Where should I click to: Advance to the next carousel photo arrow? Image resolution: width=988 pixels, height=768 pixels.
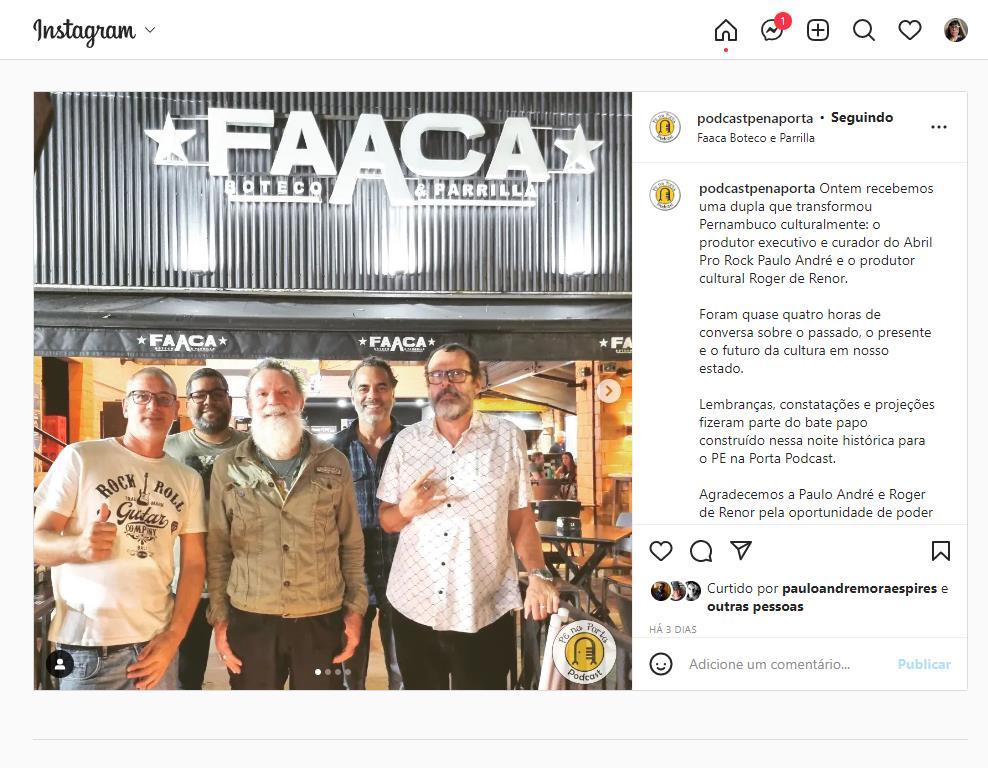tap(609, 391)
